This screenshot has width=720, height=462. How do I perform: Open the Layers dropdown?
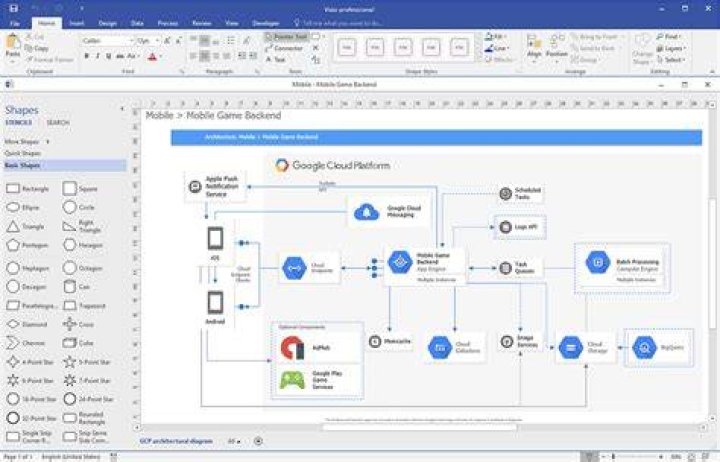[x=671, y=48]
